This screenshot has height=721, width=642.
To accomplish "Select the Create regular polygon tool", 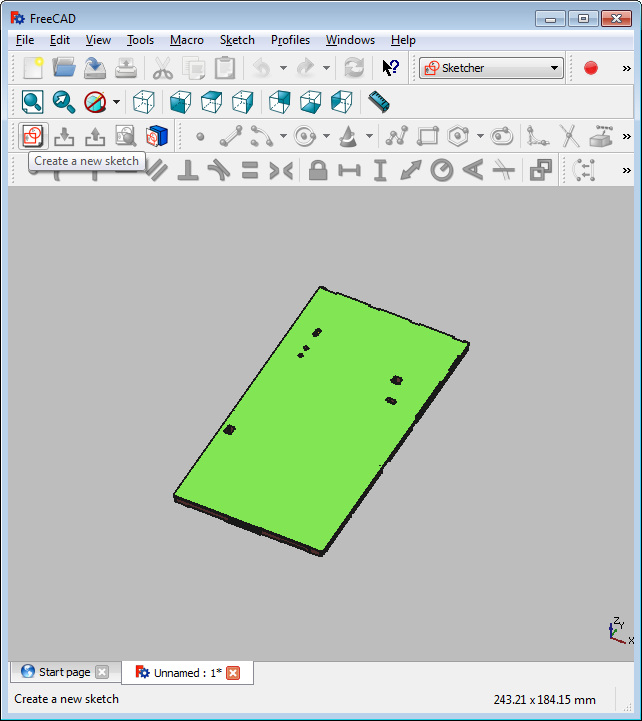I will point(458,136).
